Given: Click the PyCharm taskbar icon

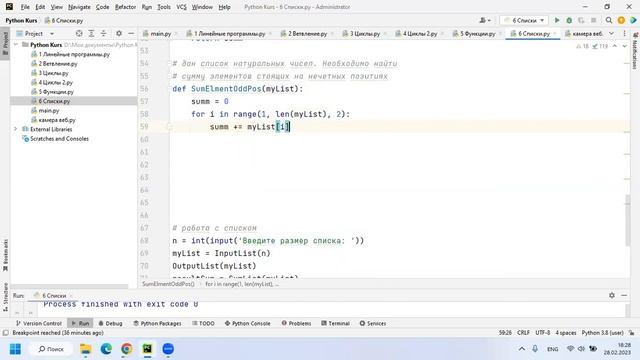Looking at the screenshot, I should (x=147, y=349).
